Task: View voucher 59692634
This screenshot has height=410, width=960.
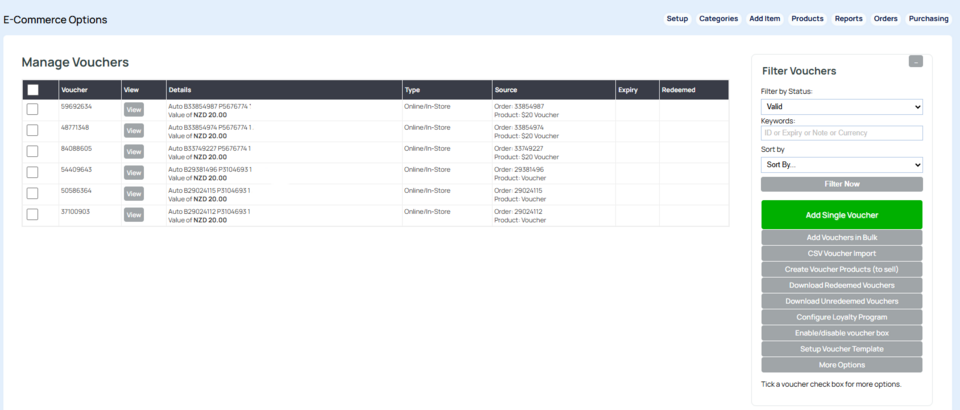Action: [133, 110]
